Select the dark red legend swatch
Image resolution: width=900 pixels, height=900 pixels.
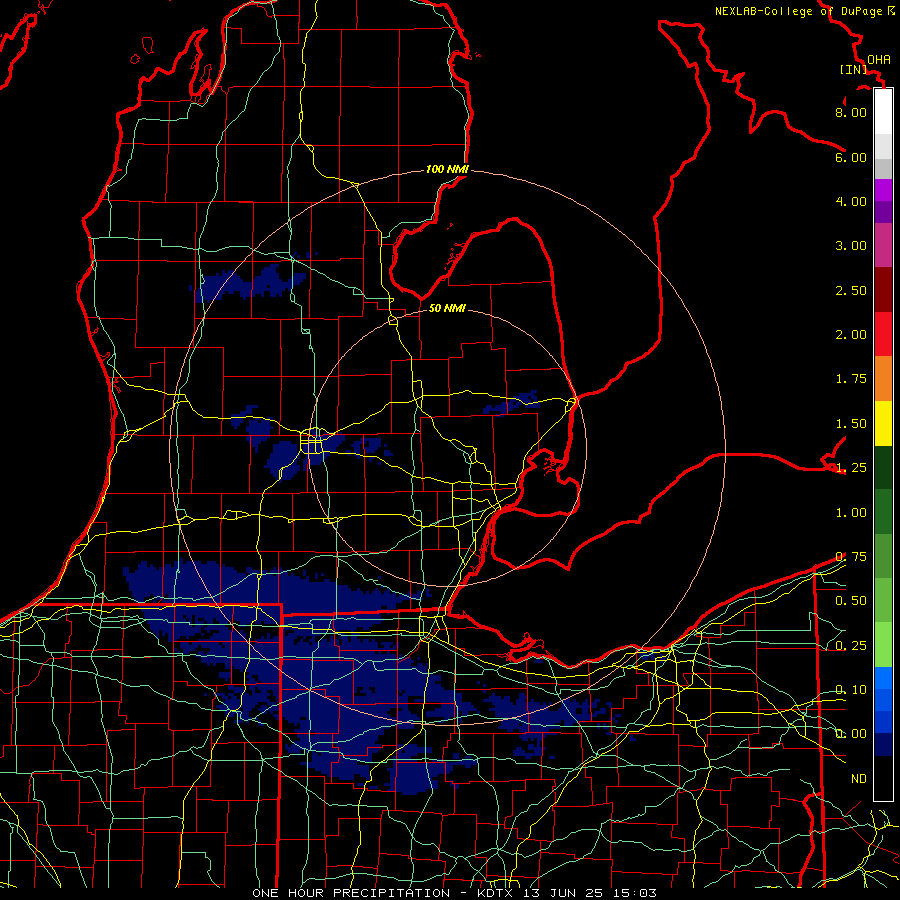(x=883, y=290)
